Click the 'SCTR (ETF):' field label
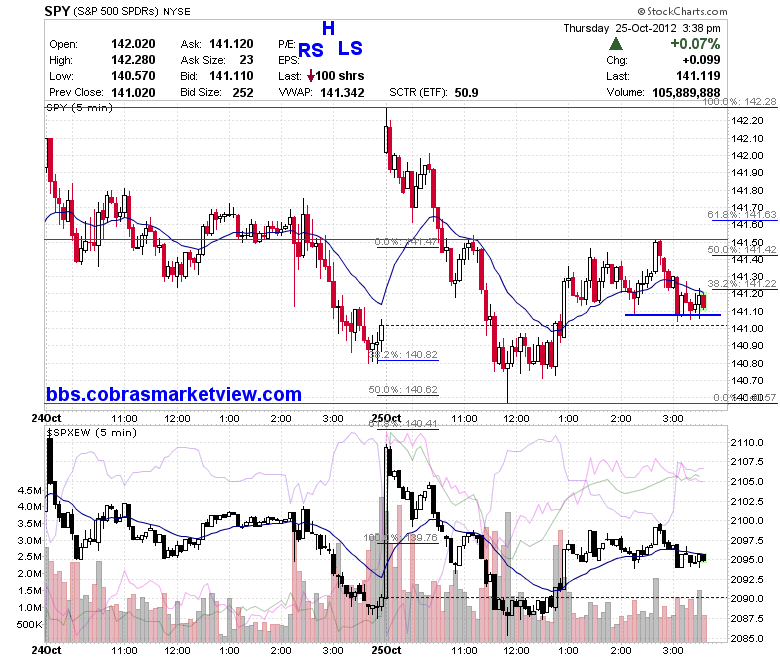 click(418, 93)
